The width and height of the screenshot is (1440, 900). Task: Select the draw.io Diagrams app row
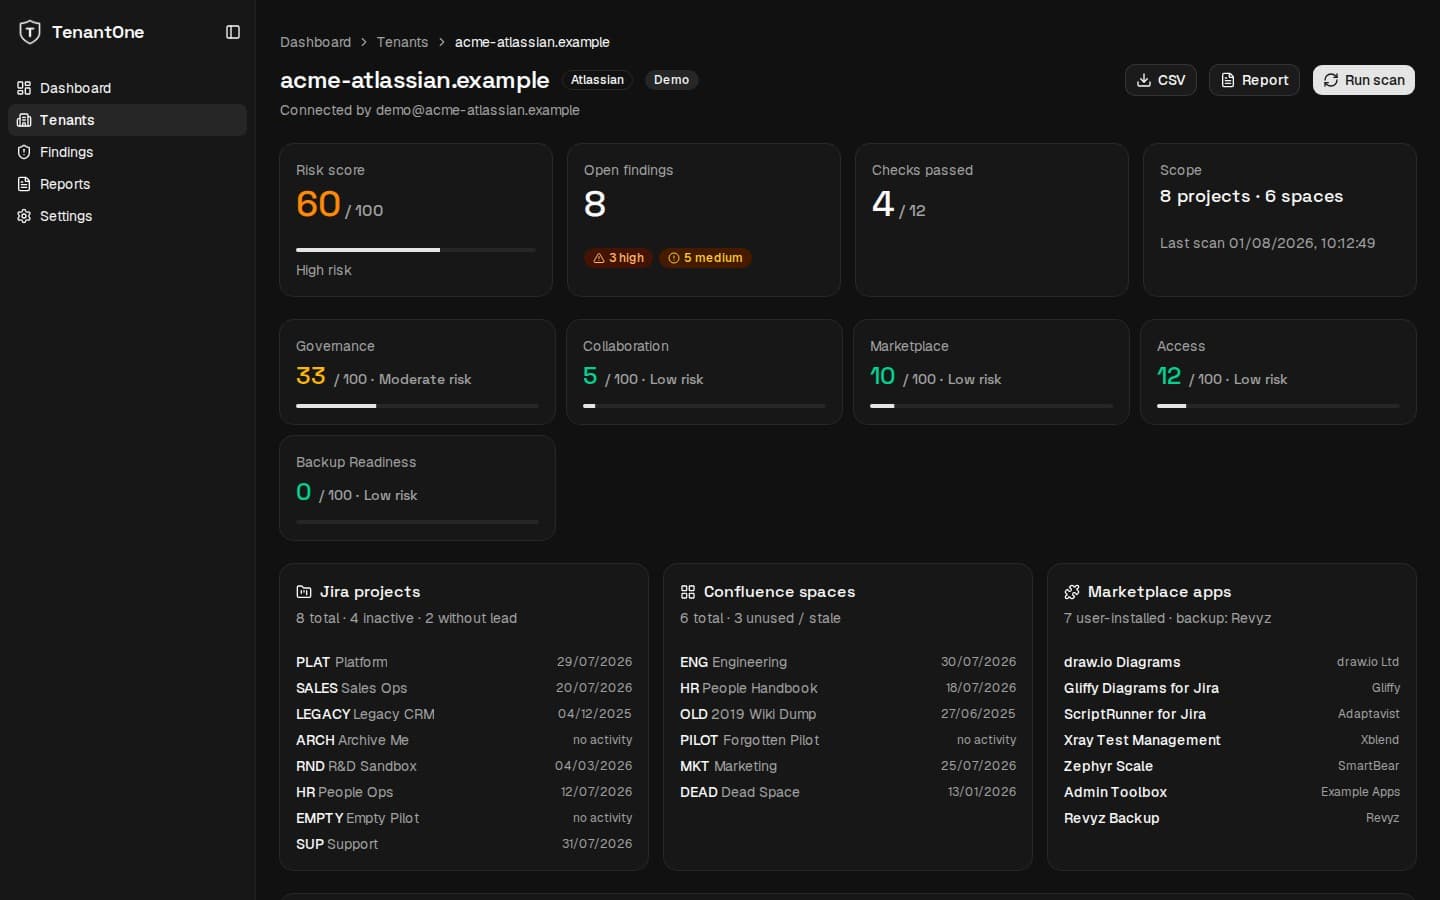point(1232,662)
